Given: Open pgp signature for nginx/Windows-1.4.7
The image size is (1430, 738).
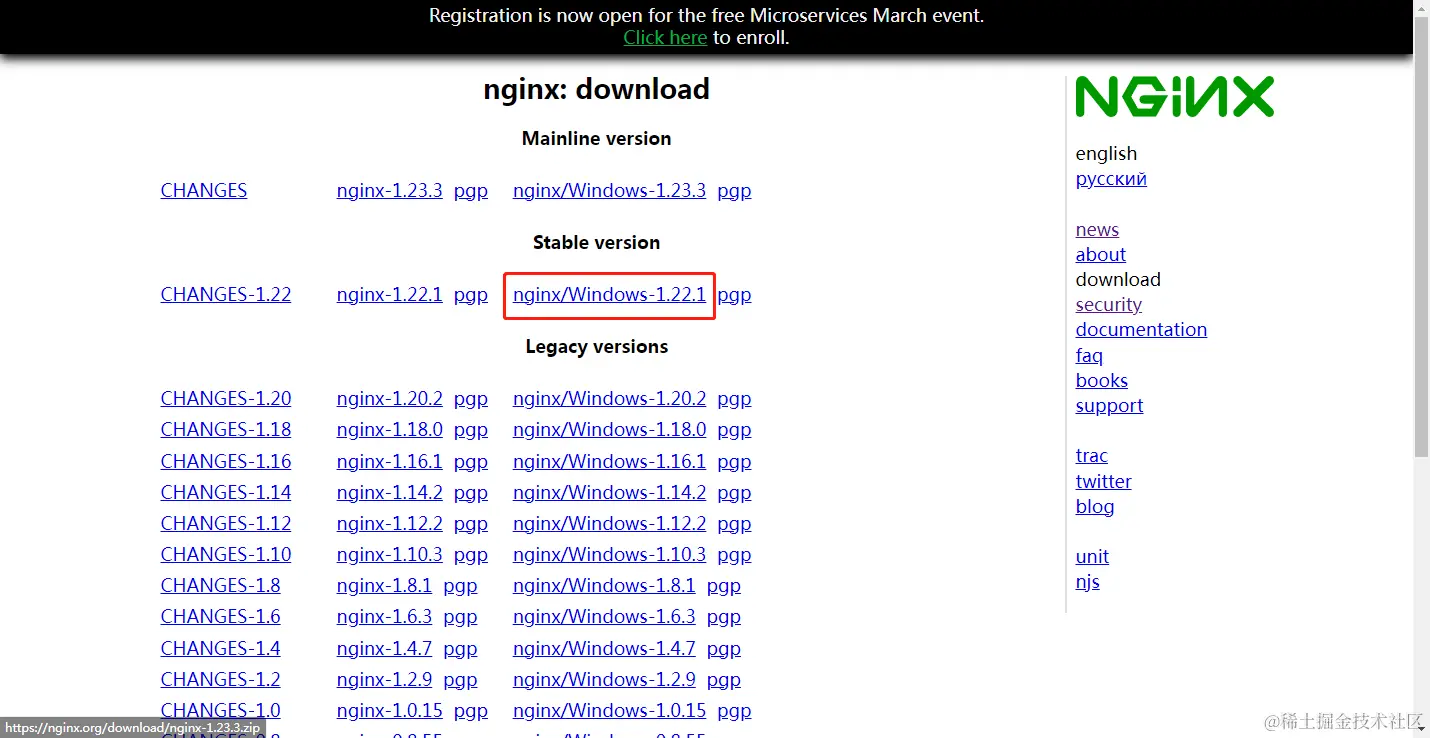Looking at the screenshot, I should [x=724, y=649].
